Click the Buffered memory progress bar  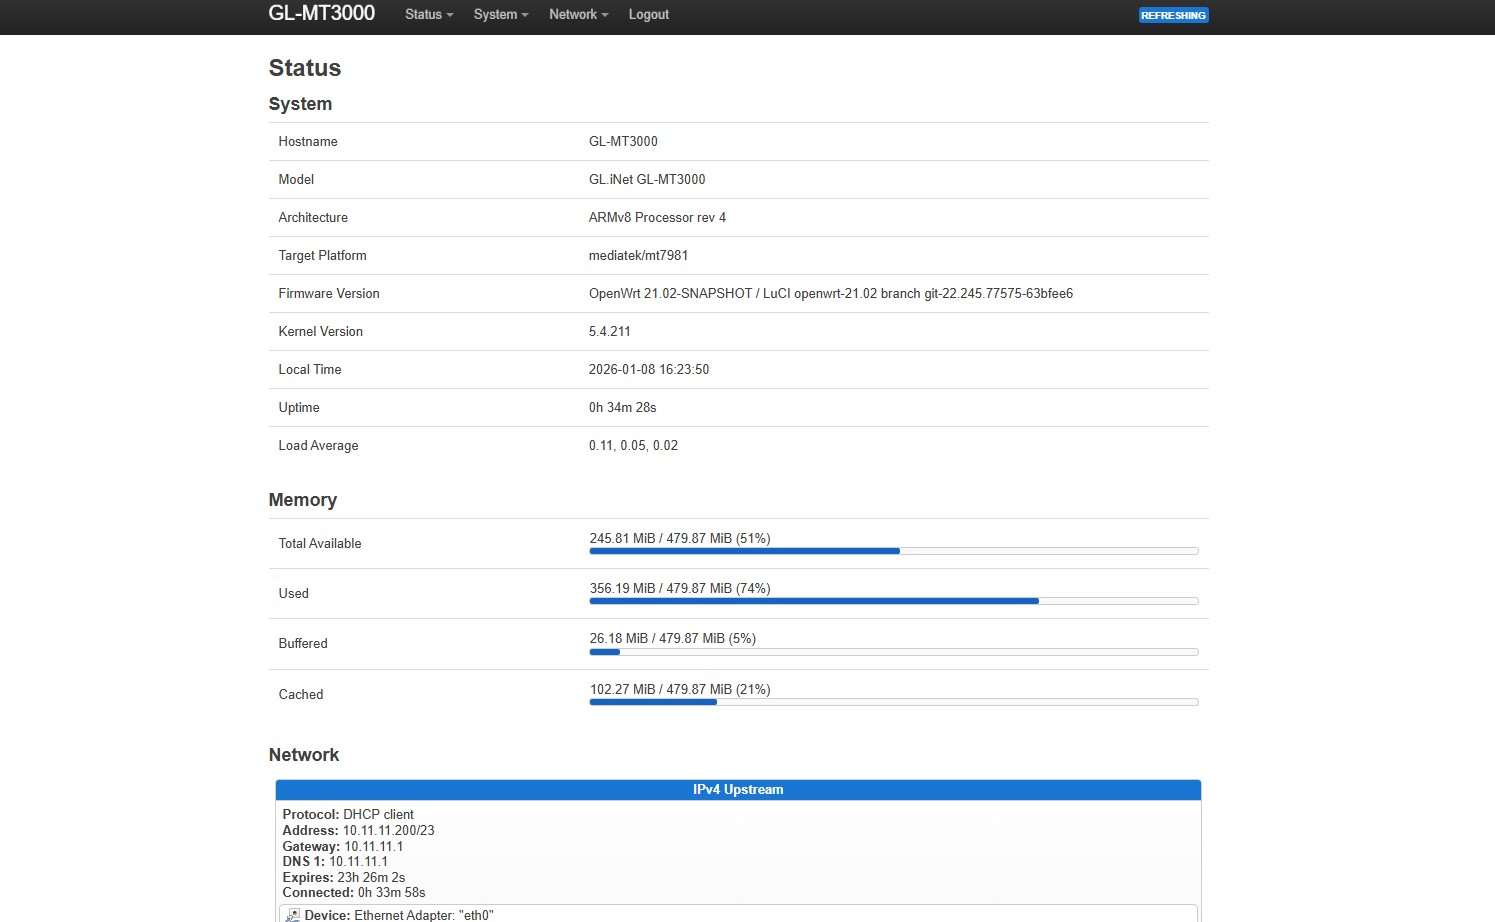coord(893,652)
